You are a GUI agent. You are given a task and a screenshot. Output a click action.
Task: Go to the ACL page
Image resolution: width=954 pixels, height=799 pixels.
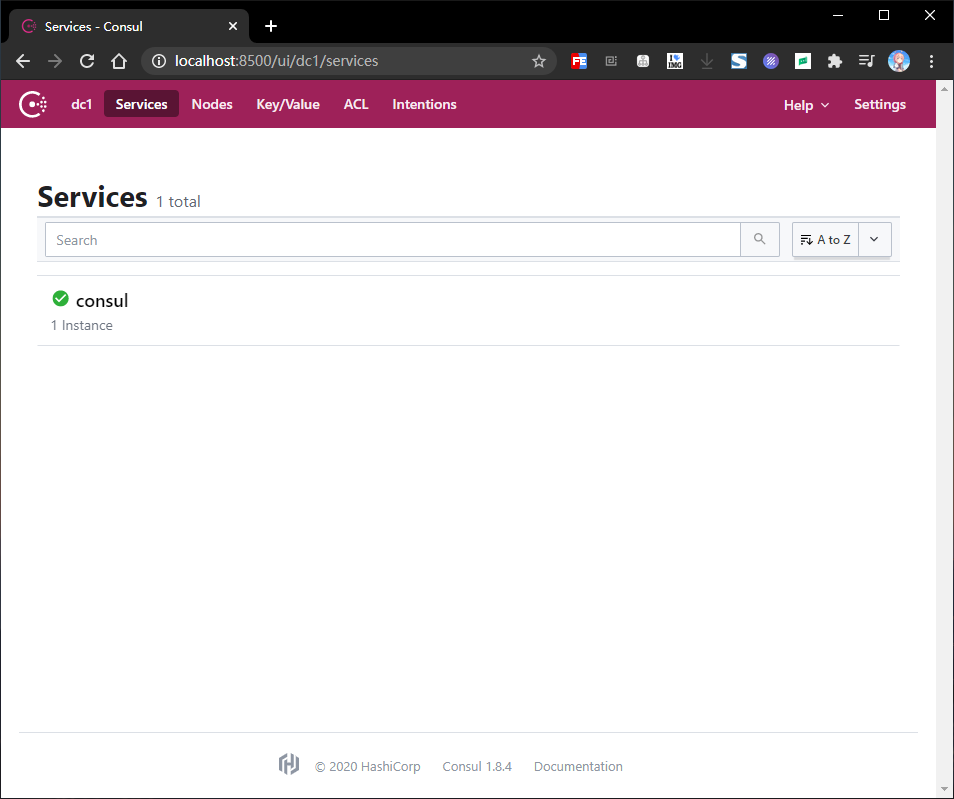[356, 104]
